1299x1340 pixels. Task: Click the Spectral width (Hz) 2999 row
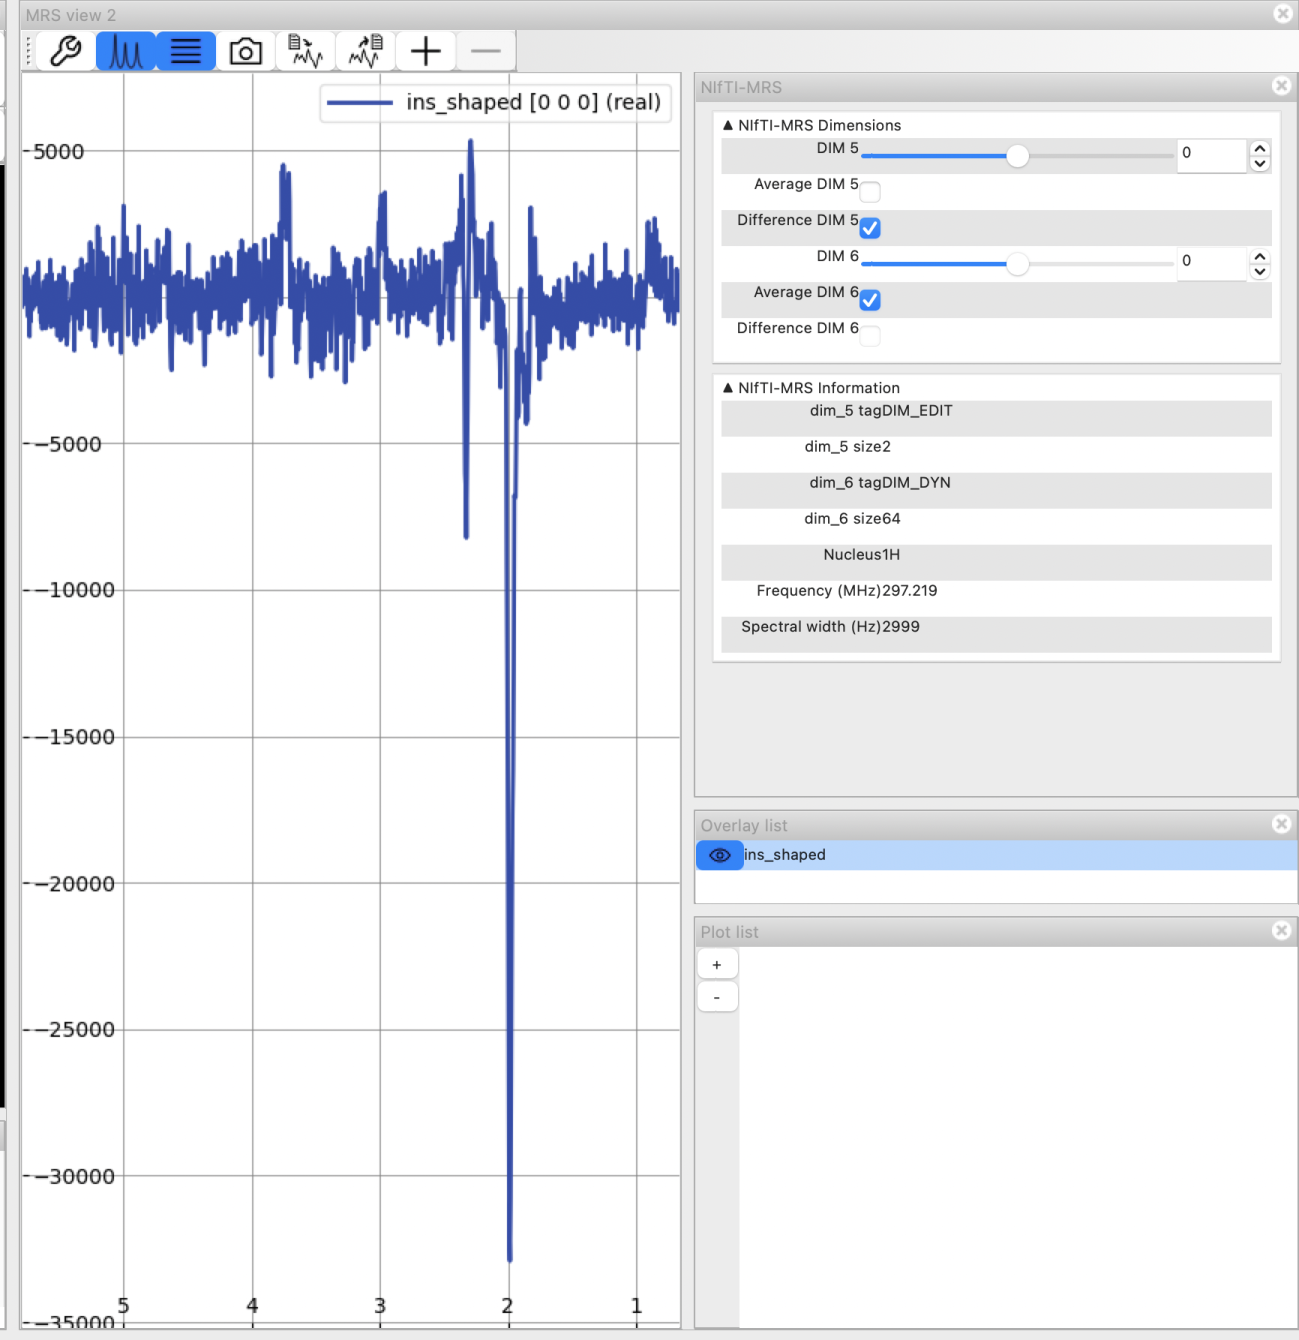(x=996, y=634)
